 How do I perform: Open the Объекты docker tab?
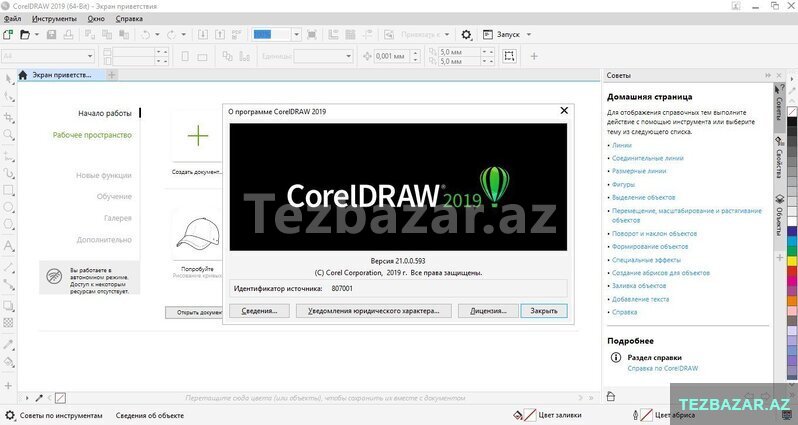(779, 215)
